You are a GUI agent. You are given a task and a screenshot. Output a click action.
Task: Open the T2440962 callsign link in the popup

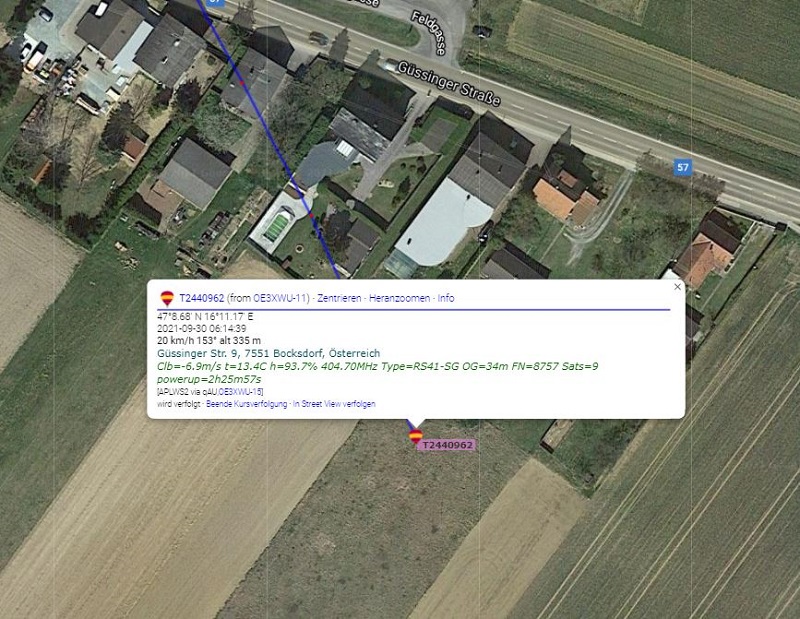202,298
